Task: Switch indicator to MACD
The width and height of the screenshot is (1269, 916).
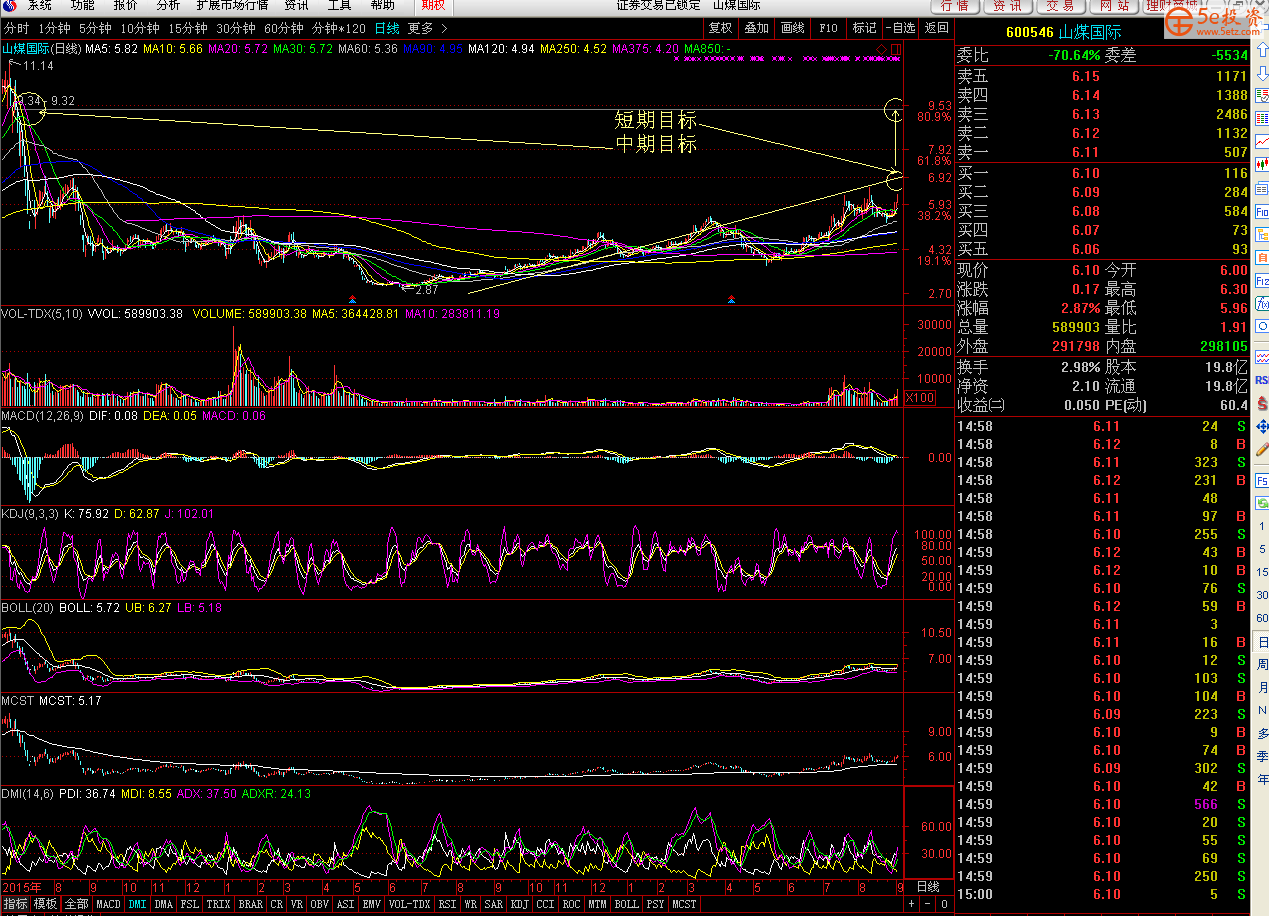Action: [108, 904]
